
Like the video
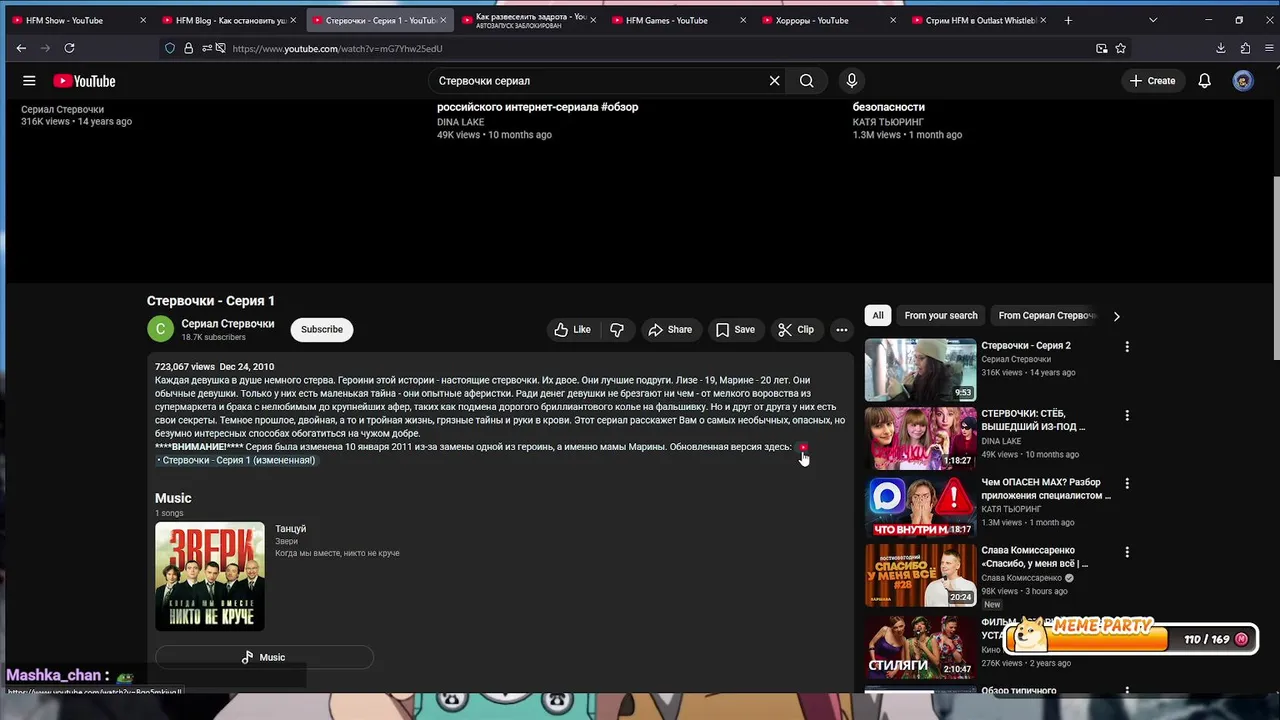573,329
